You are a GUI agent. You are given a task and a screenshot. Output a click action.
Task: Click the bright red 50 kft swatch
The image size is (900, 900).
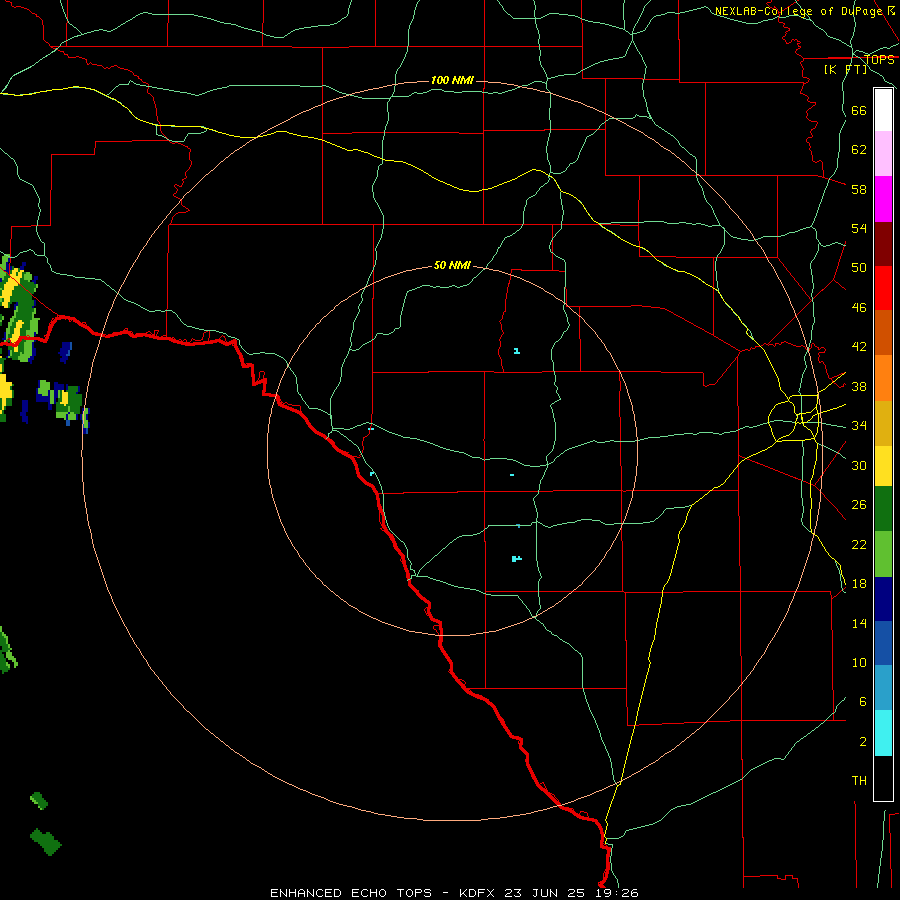(883, 288)
